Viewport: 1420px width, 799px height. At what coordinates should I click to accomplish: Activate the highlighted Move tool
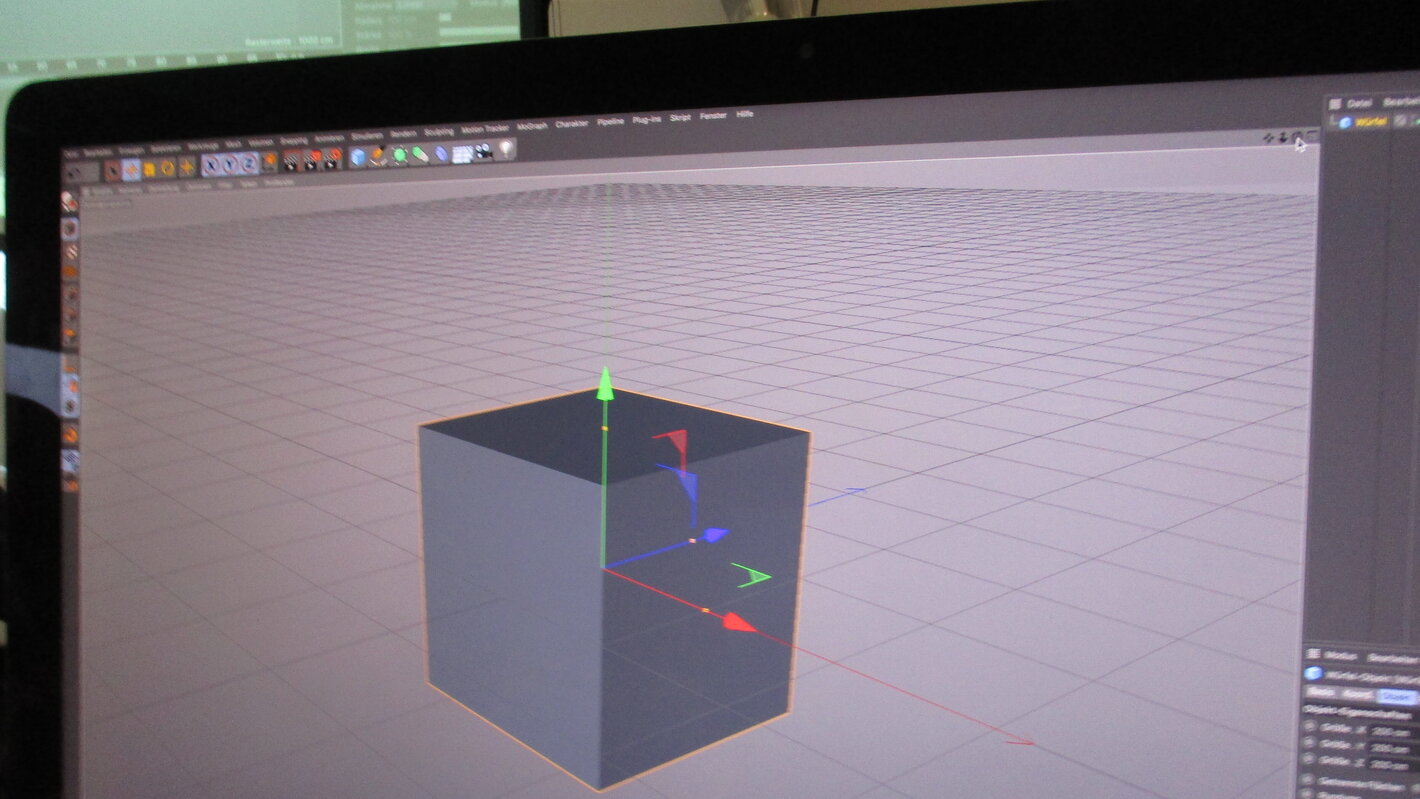click(131, 169)
